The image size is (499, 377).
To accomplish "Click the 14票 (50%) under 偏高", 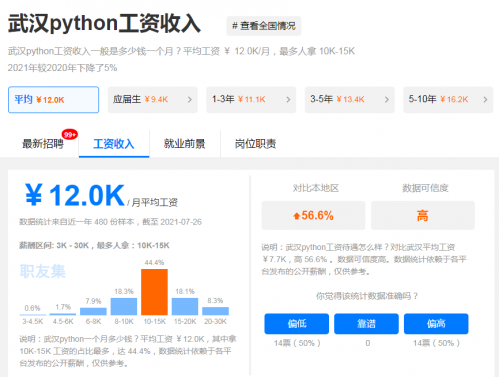I will (436, 343).
